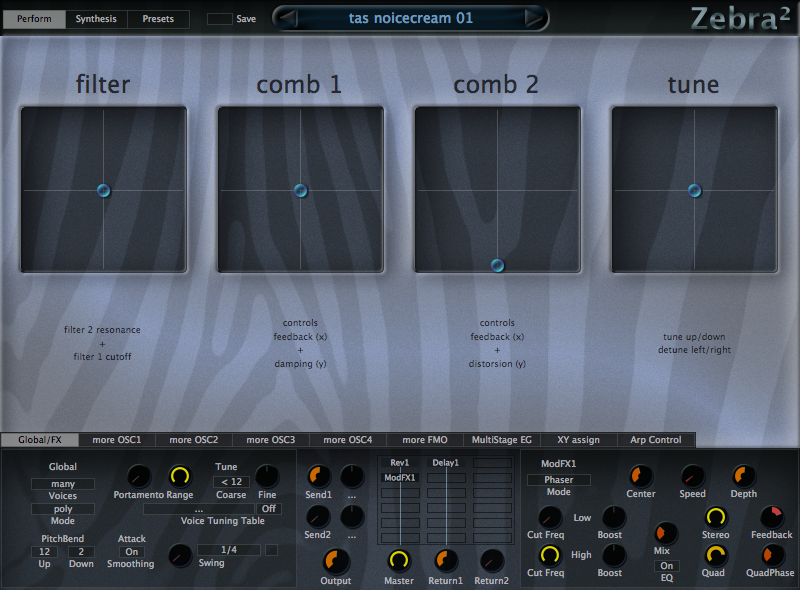The height and width of the screenshot is (590, 800).
Task: Click the ModFX1 Depth knob
Action: pos(744,476)
